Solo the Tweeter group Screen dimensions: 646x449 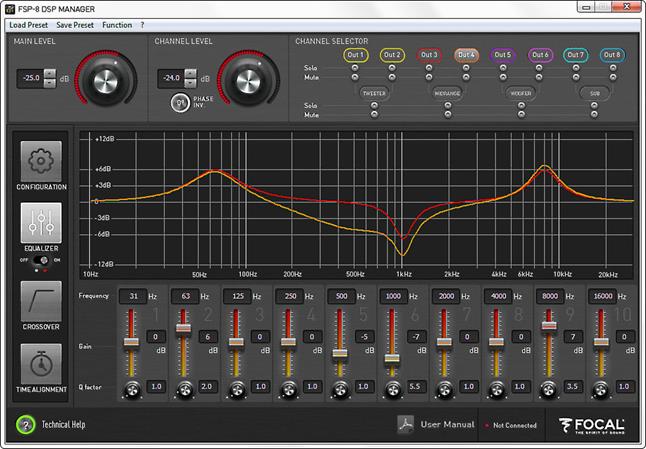[x=374, y=105]
